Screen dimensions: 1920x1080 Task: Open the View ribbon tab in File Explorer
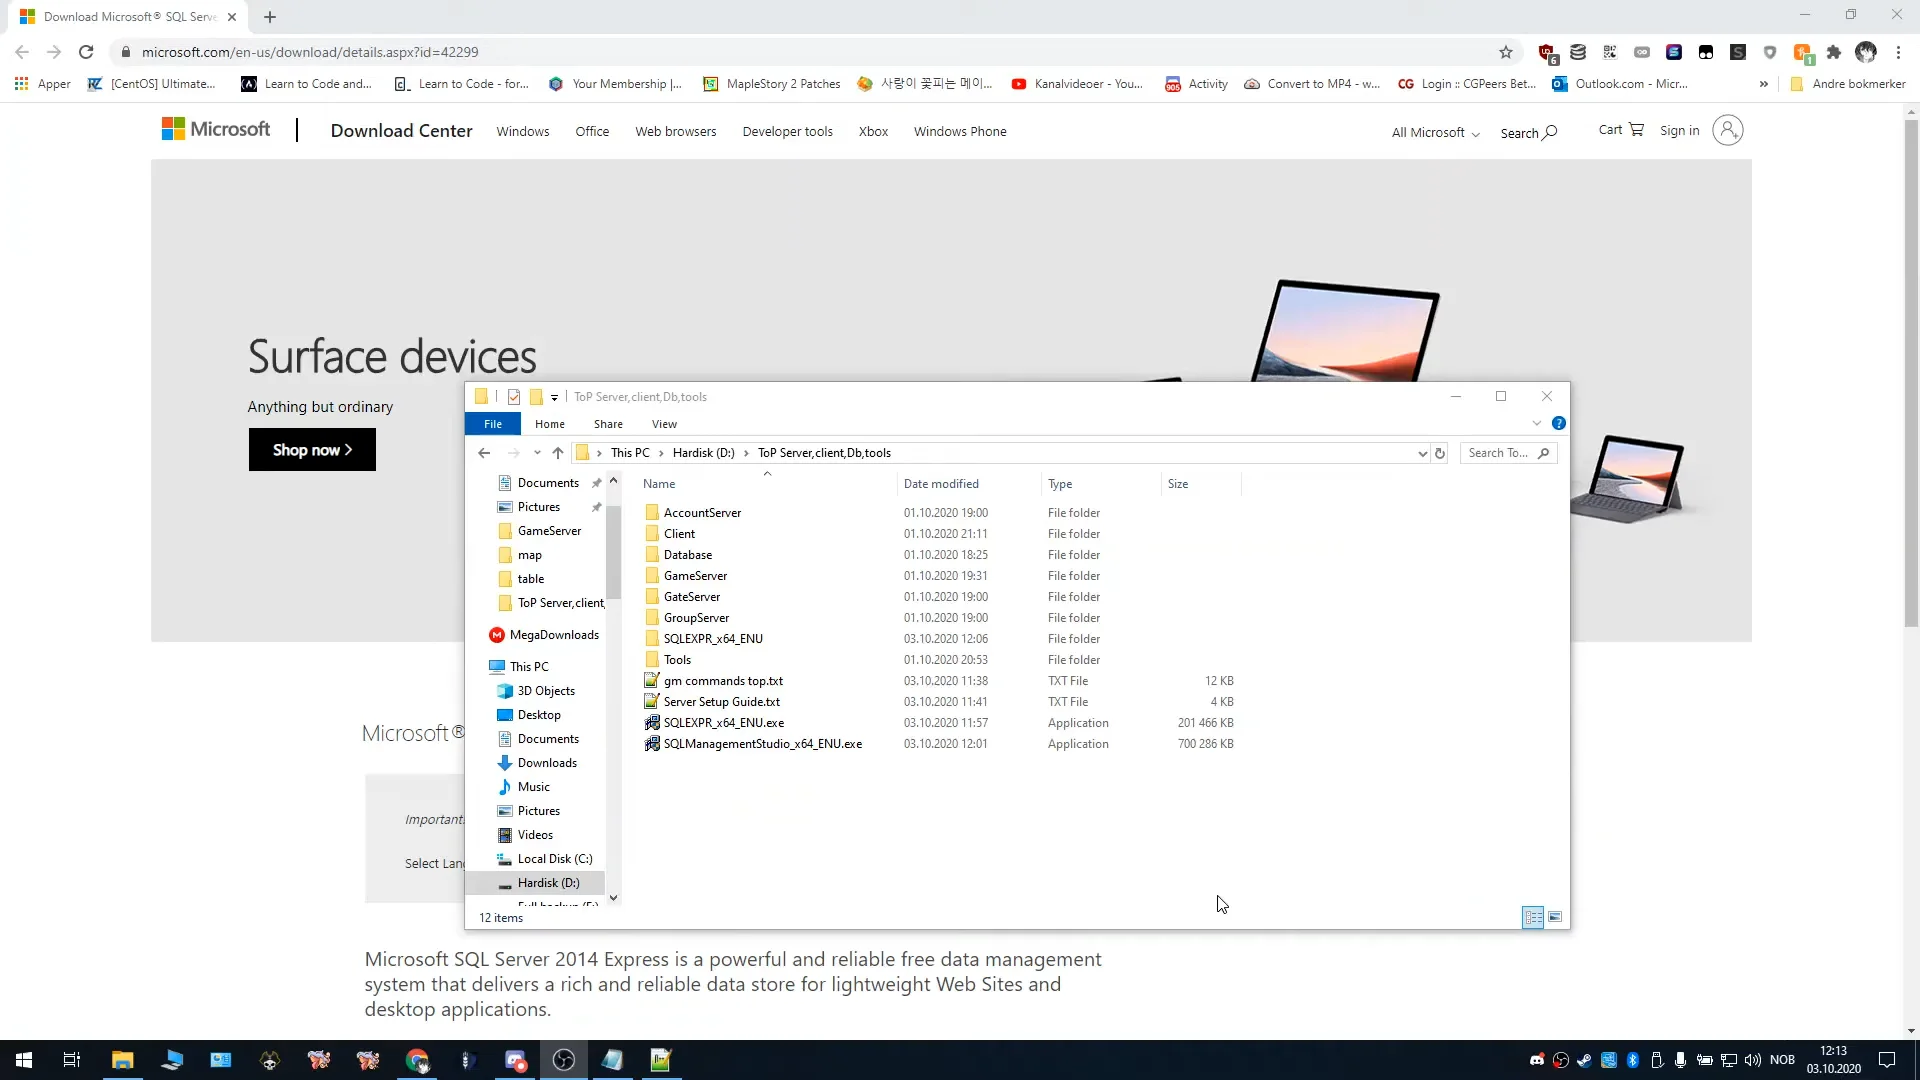(664, 424)
